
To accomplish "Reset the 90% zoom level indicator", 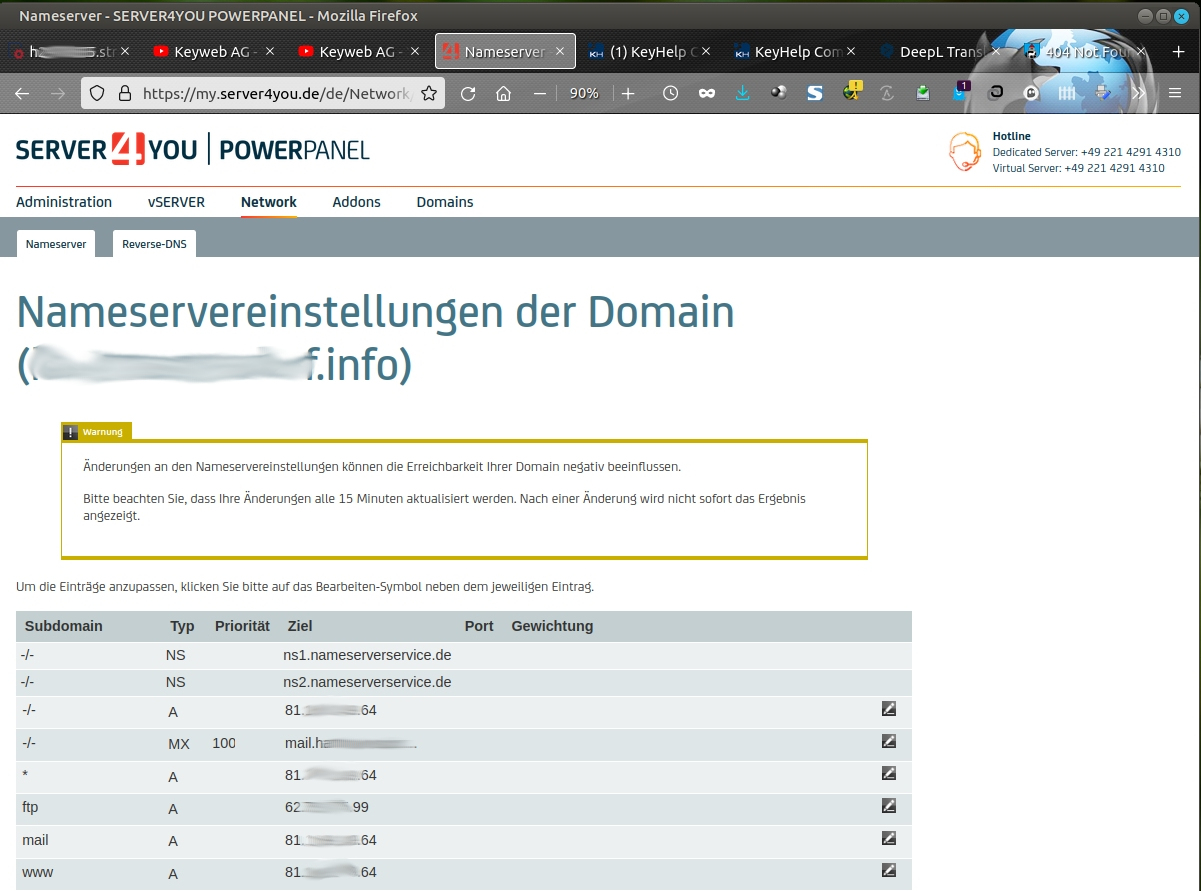I will coord(584,93).
